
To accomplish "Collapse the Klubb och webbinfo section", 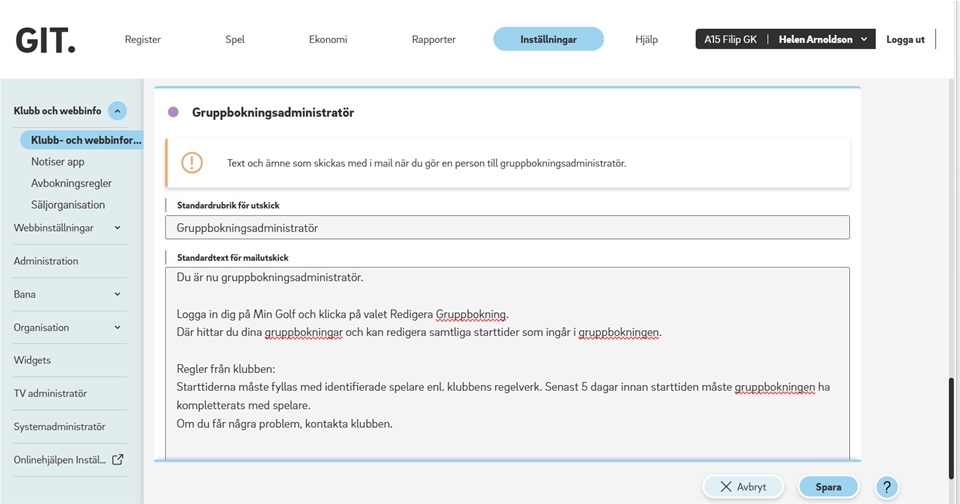I will pyautogui.click(x=117, y=111).
